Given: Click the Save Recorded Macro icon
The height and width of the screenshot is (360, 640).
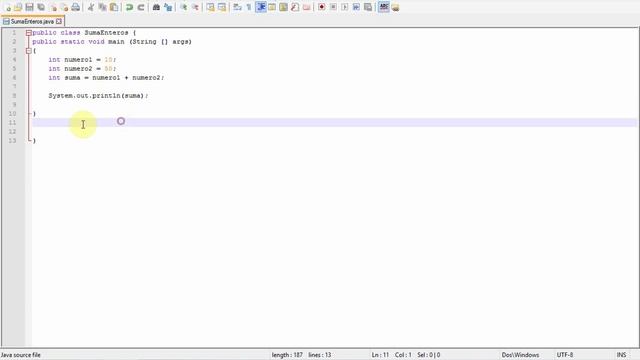Looking at the screenshot, I should coord(368,7).
